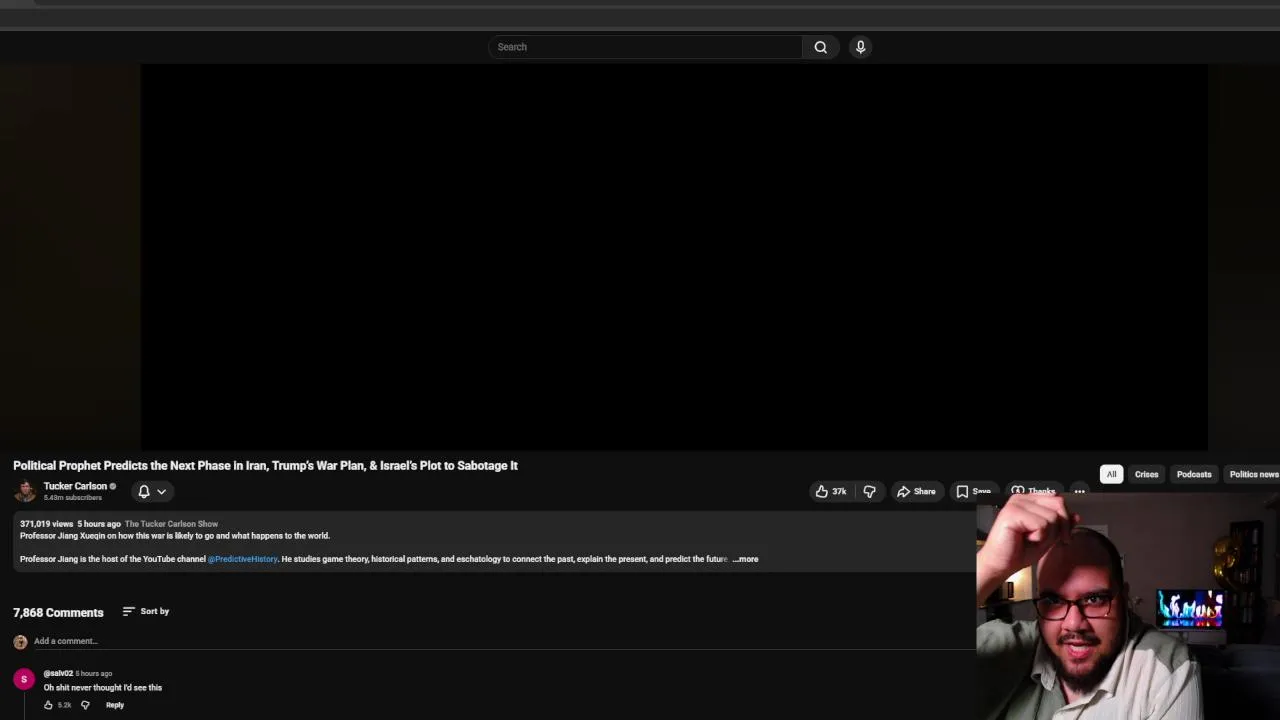The image size is (1280, 720).
Task: Click the video player area
Action: point(674,257)
